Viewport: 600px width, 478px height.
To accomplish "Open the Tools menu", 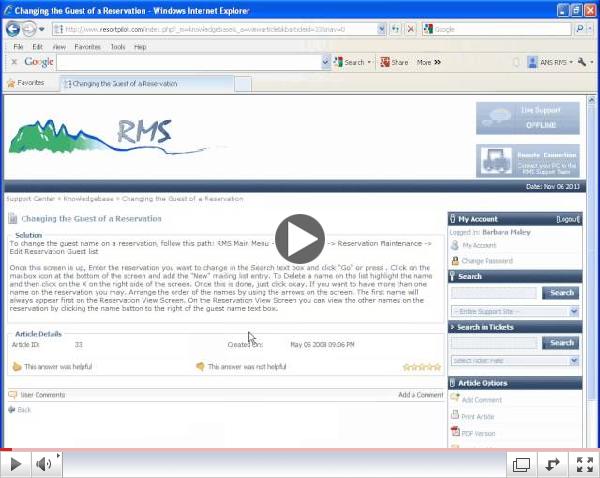I will 118,47.
